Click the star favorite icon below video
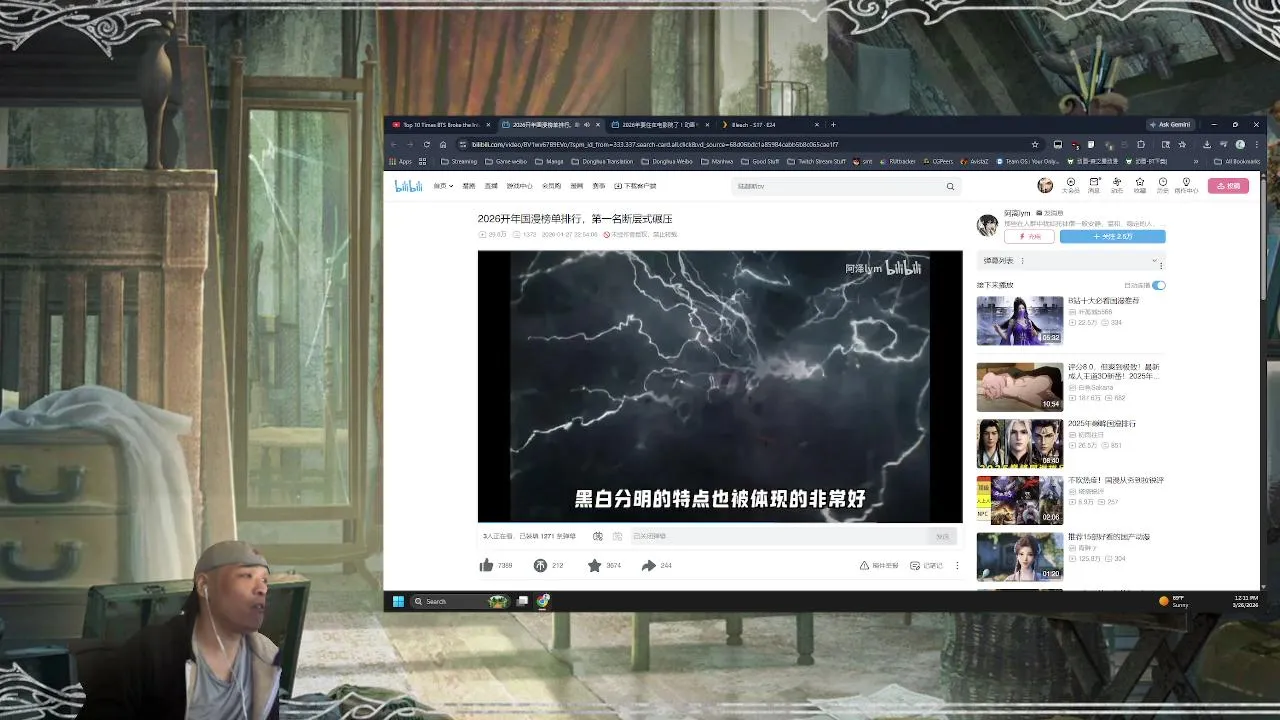This screenshot has width=1280, height=720. click(x=594, y=566)
